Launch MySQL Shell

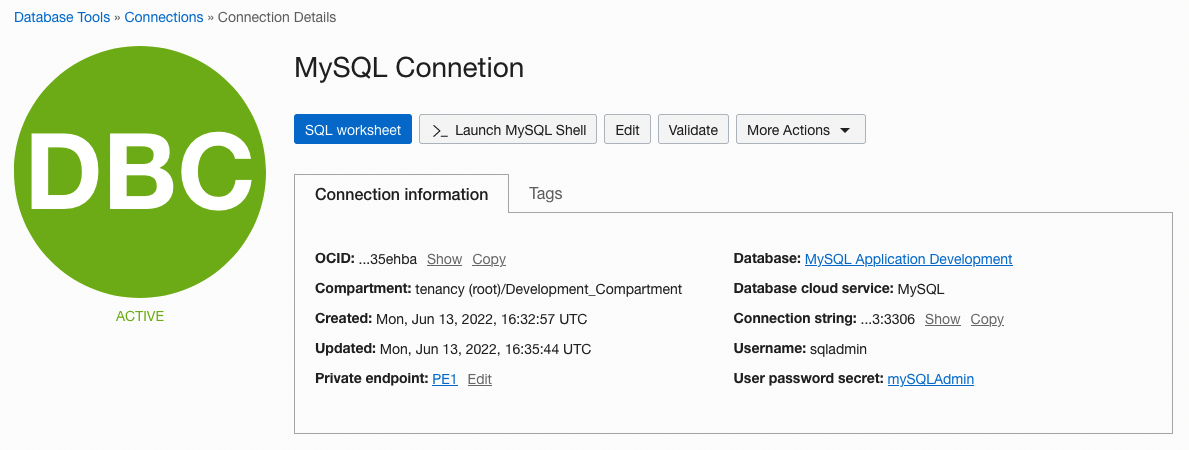tap(508, 130)
